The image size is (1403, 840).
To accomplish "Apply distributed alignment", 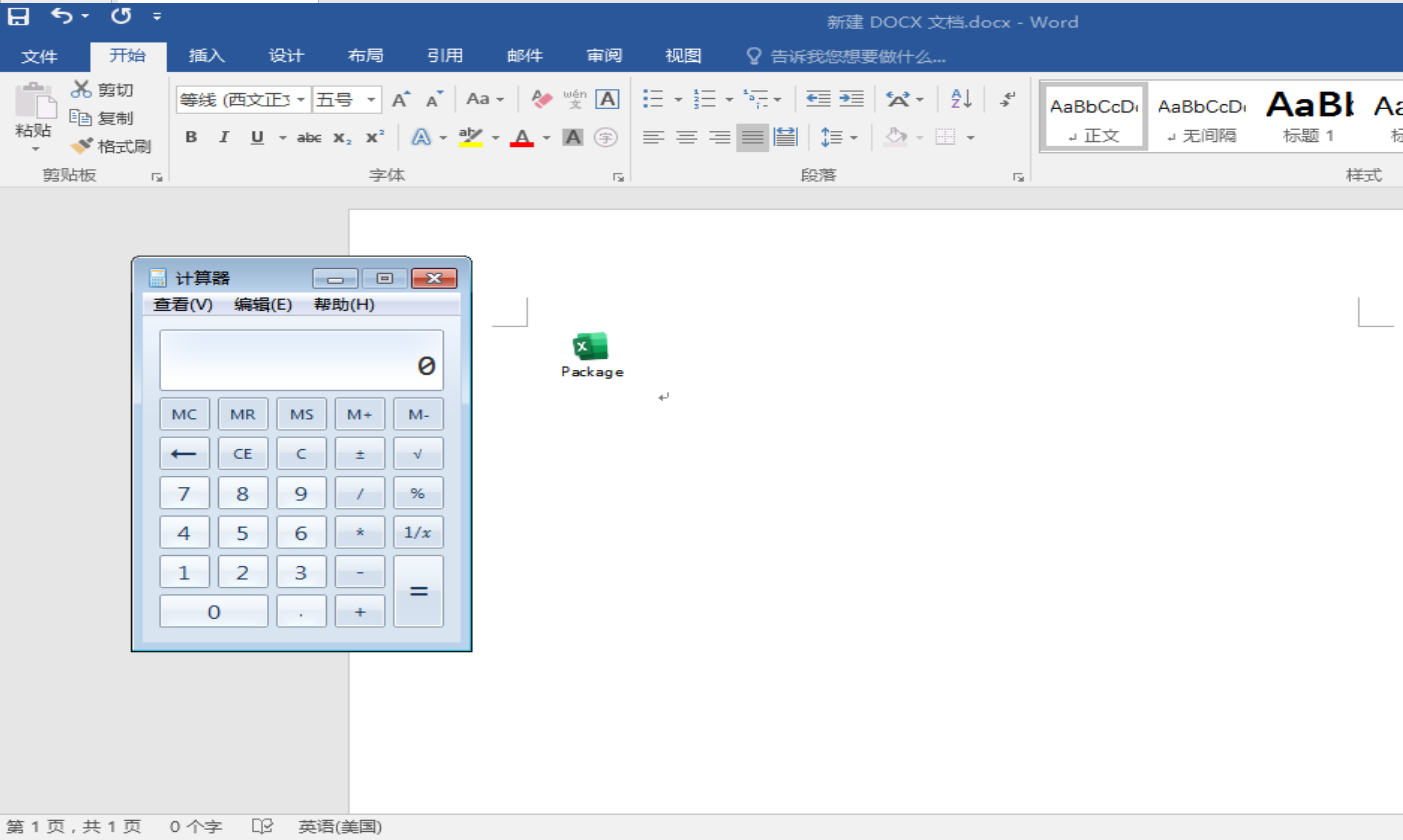I will pyautogui.click(x=785, y=137).
